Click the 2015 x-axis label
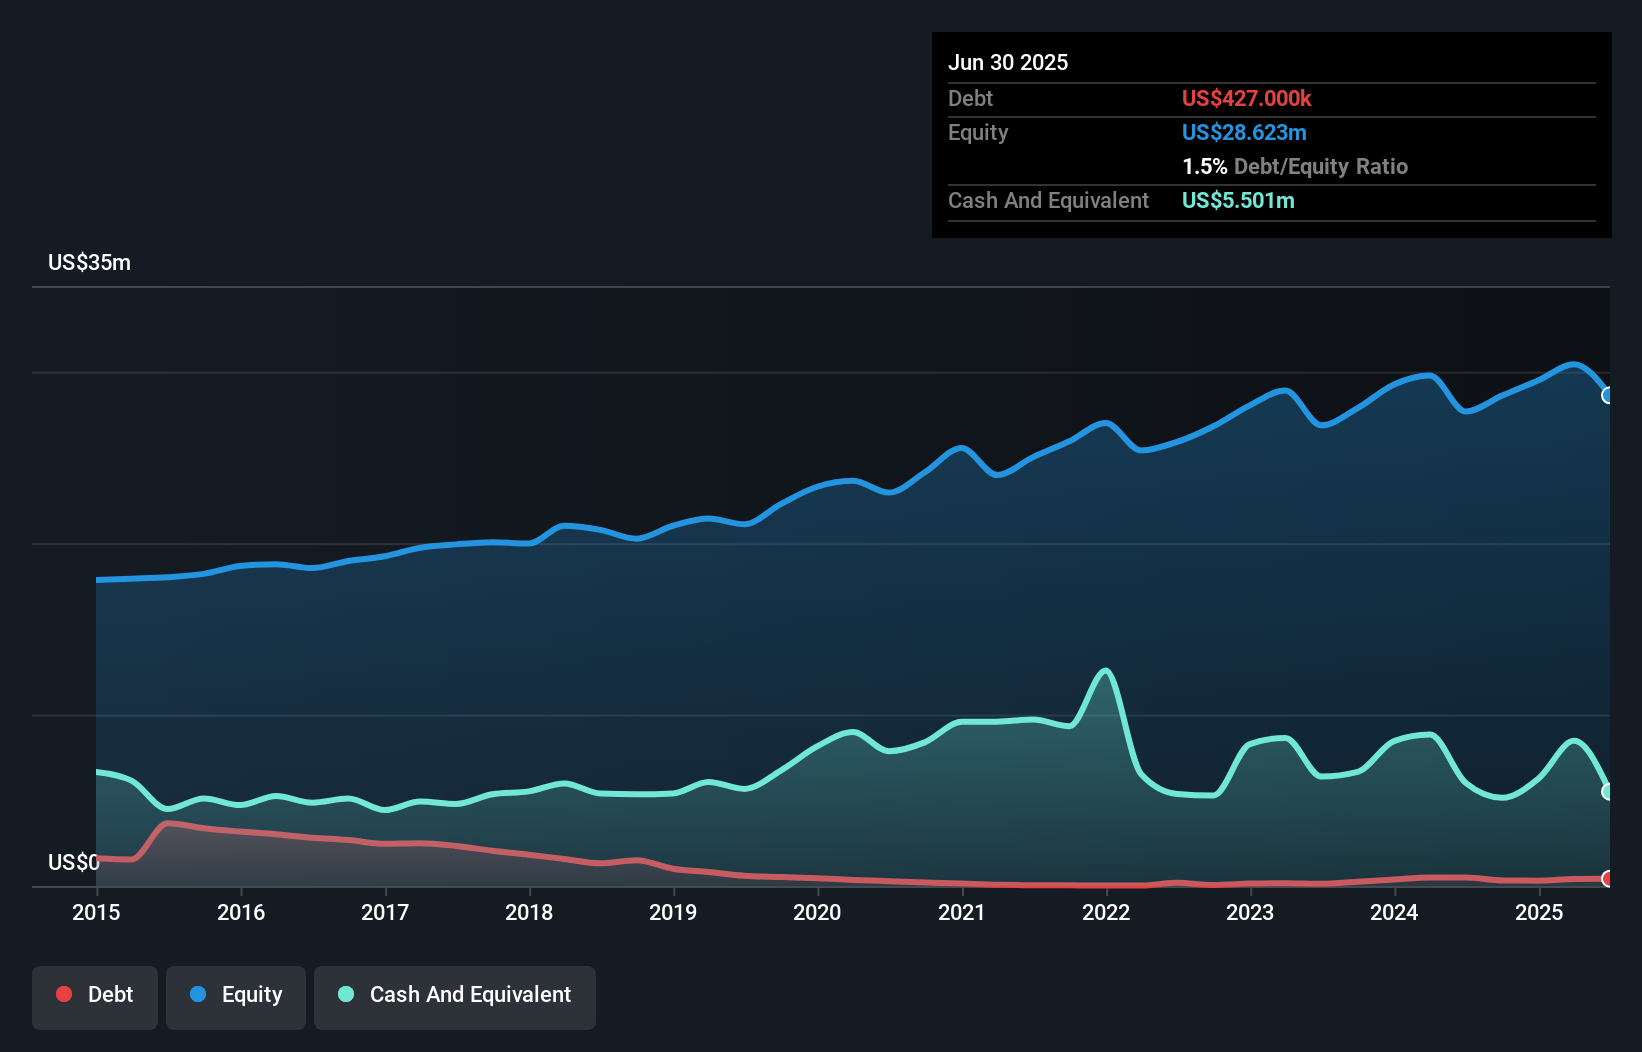This screenshot has height=1052, width=1642. tap(96, 912)
